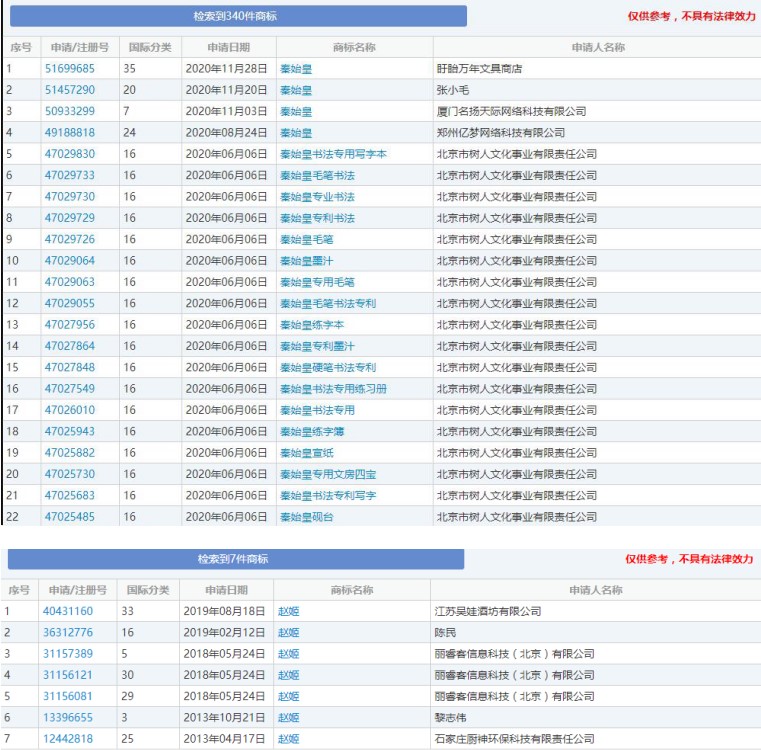Open application number 47025943
The width and height of the screenshot is (761, 750).
pyautogui.click(x=69, y=432)
